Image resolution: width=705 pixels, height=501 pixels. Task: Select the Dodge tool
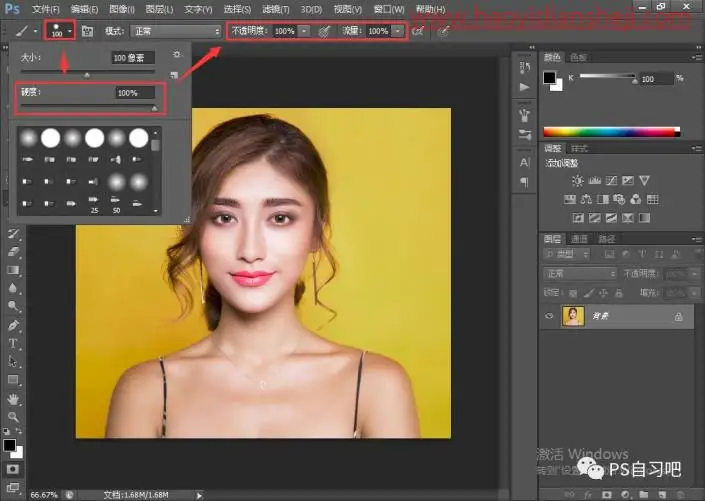tap(13, 306)
